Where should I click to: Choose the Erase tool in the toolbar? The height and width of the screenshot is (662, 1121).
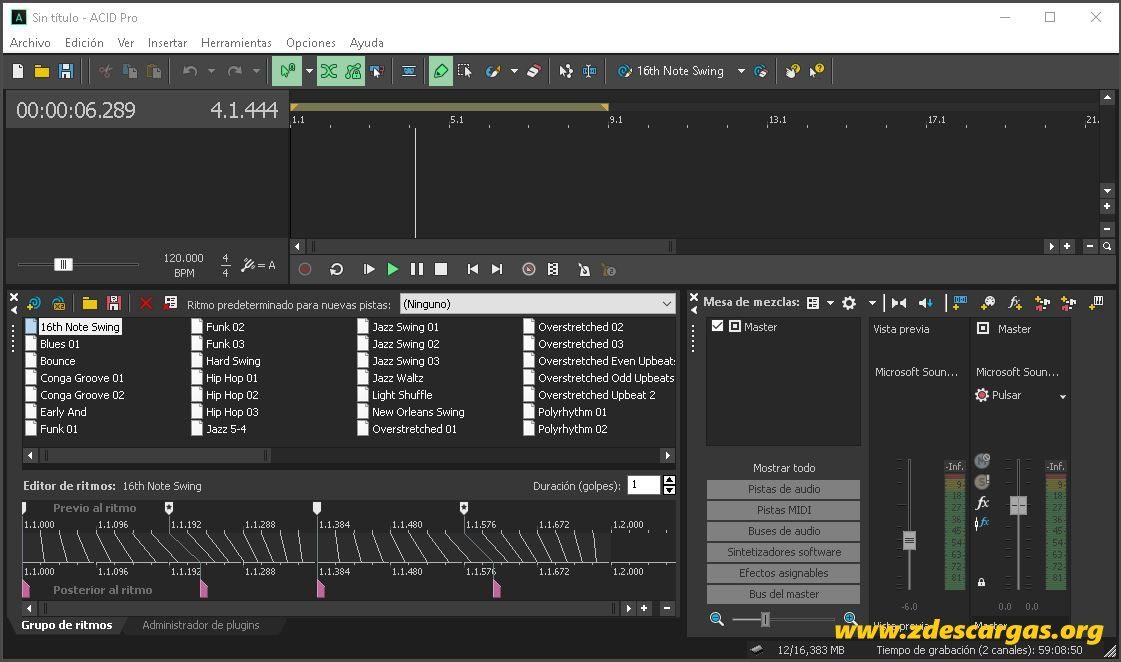(533, 71)
